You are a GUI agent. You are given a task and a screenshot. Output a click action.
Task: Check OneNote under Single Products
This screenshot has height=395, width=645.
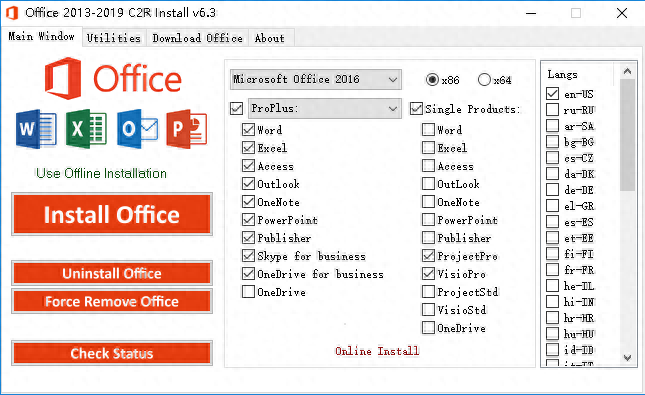[428, 202]
